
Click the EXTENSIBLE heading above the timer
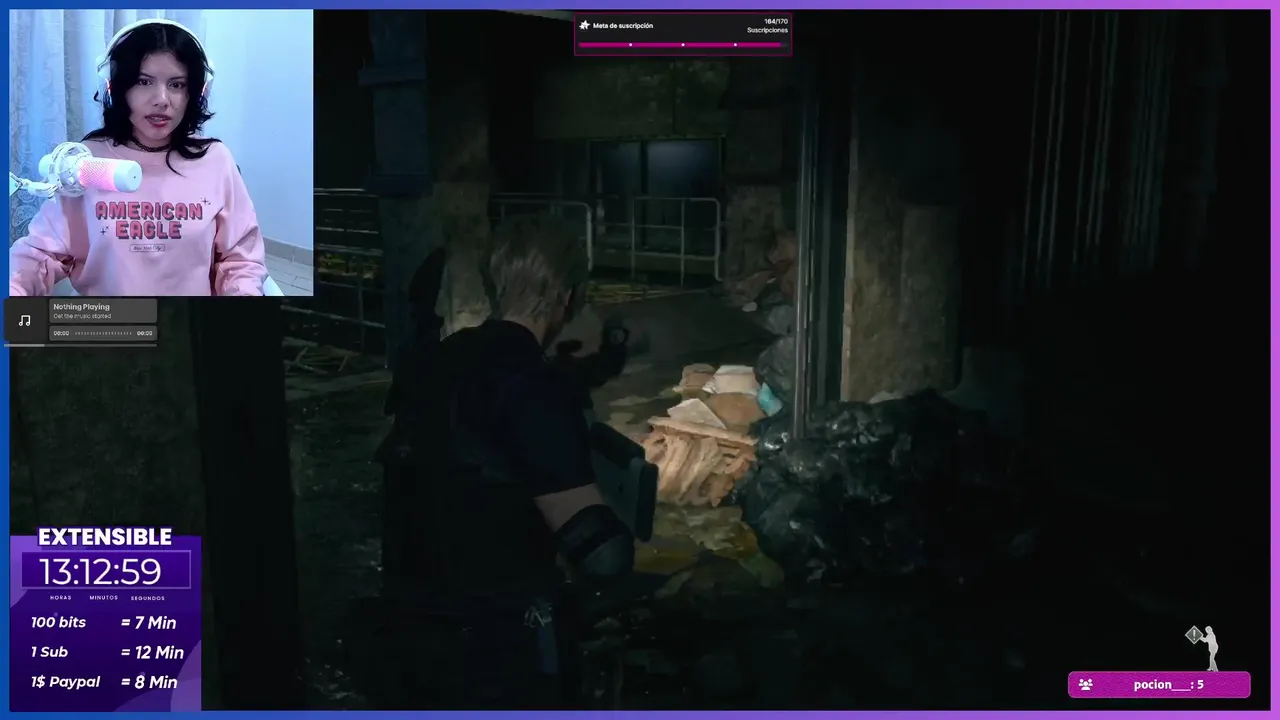[x=105, y=537]
